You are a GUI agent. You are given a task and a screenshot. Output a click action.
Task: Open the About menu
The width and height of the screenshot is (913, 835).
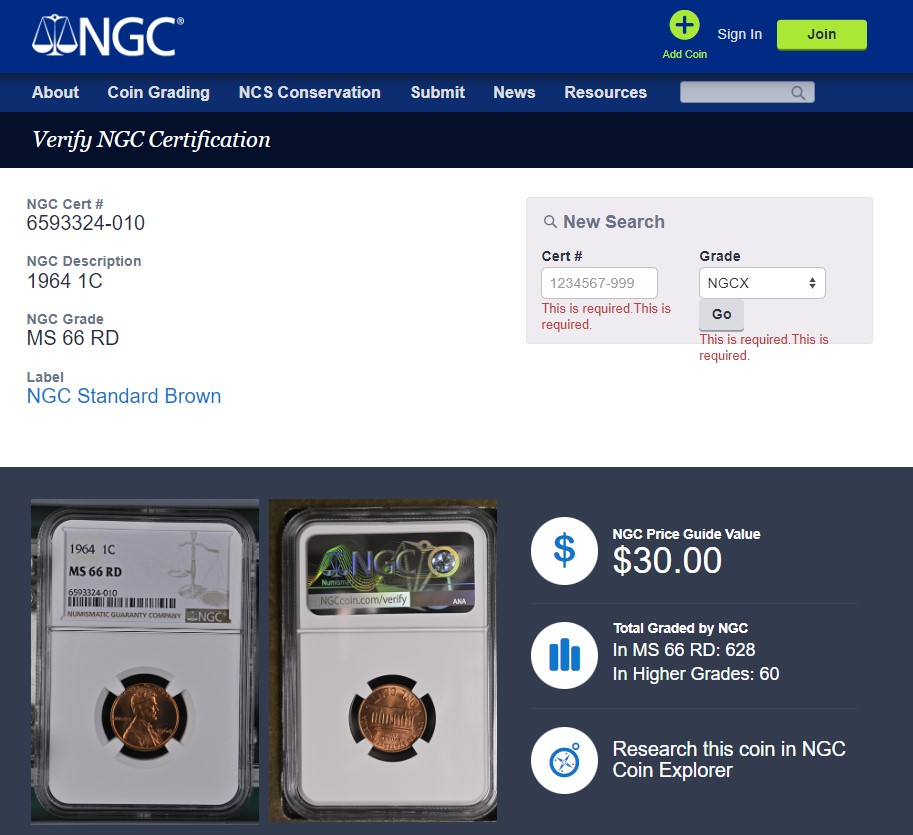(55, 92)
